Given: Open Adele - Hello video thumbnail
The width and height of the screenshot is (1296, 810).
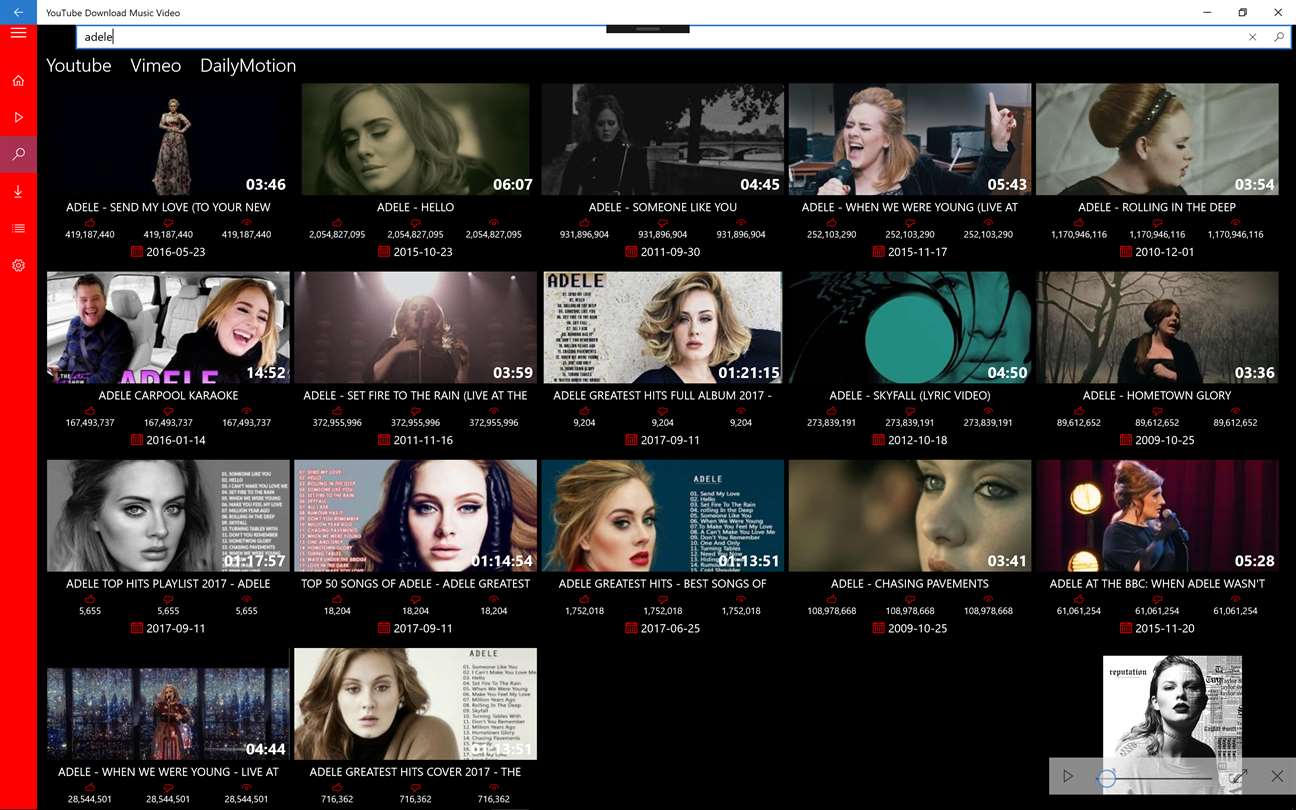Looking at the screenshot, I should pos(415,139).
